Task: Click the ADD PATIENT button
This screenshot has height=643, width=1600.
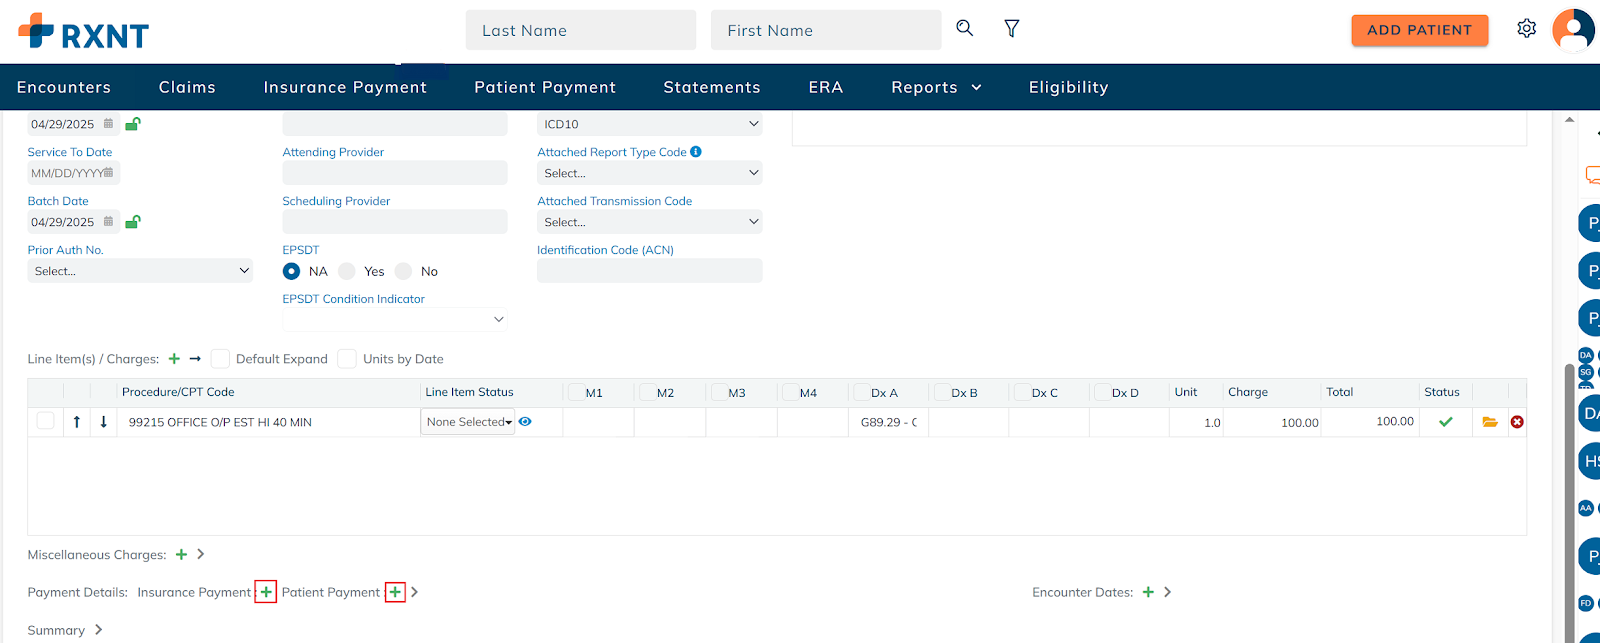Action: coord(1419,30)
